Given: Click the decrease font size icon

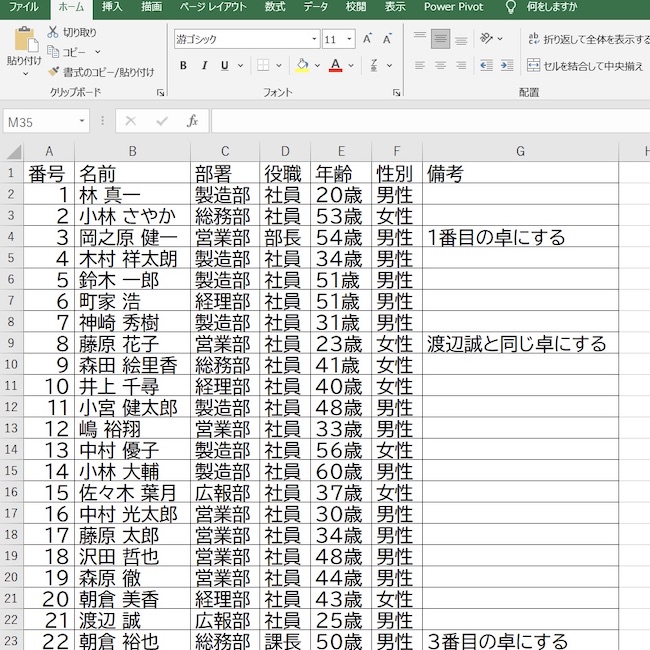Looking at the screenshot, I should [x=388, y=39].
